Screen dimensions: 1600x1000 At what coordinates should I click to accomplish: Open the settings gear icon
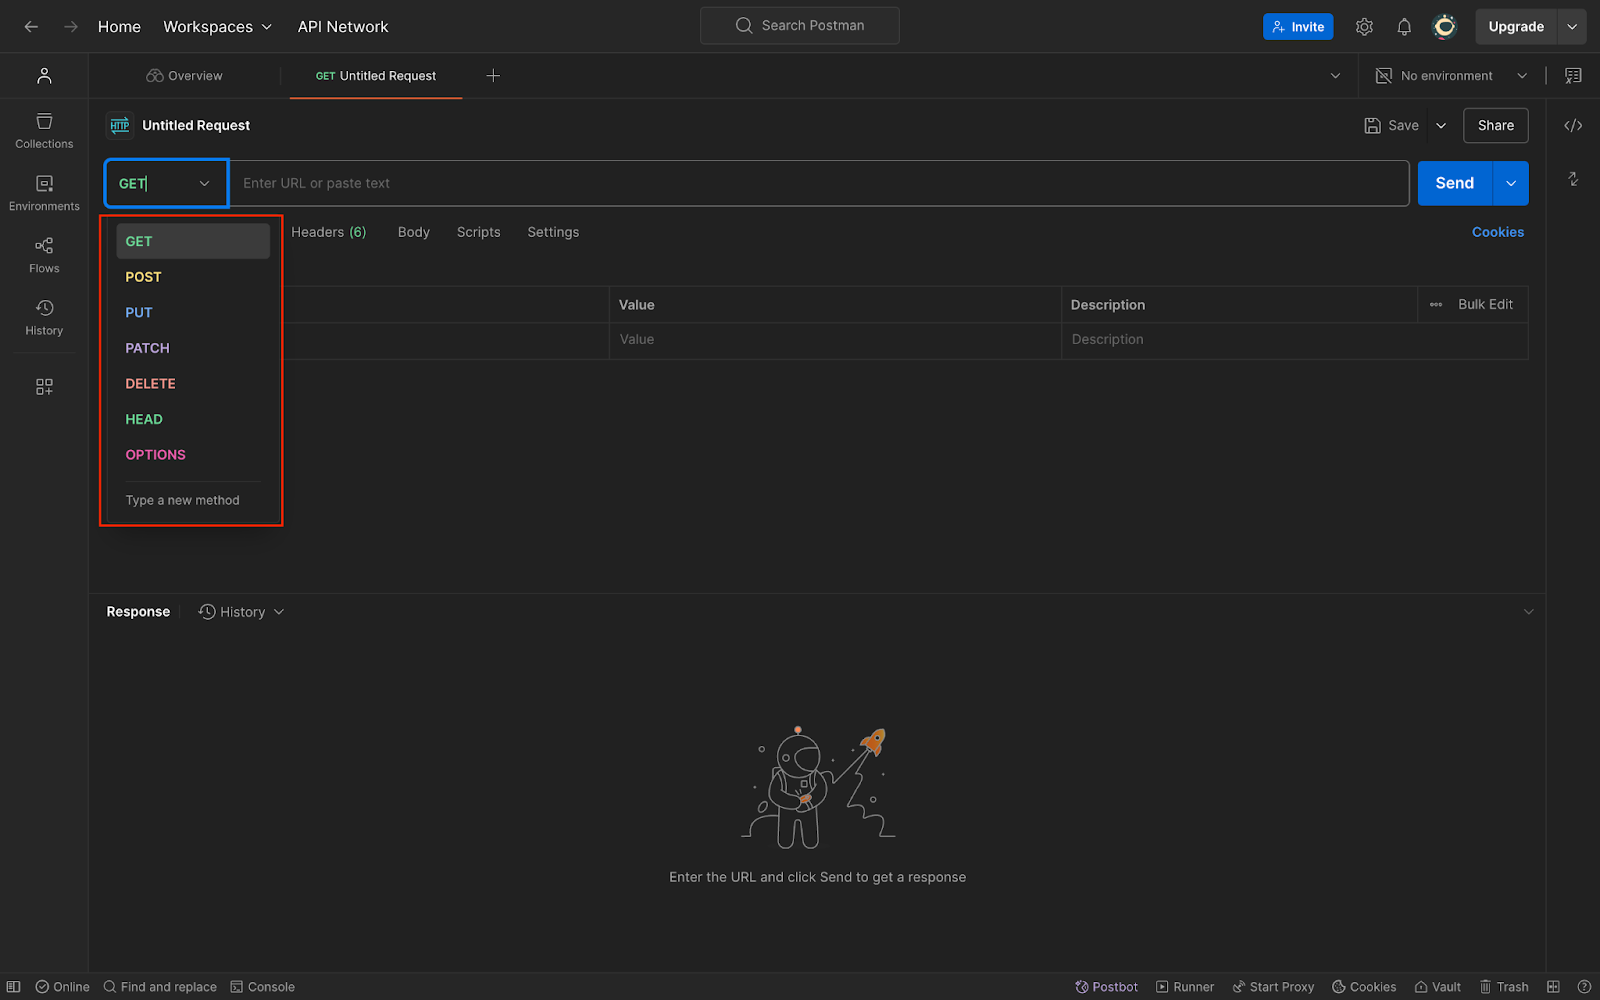coord(1364,27)
